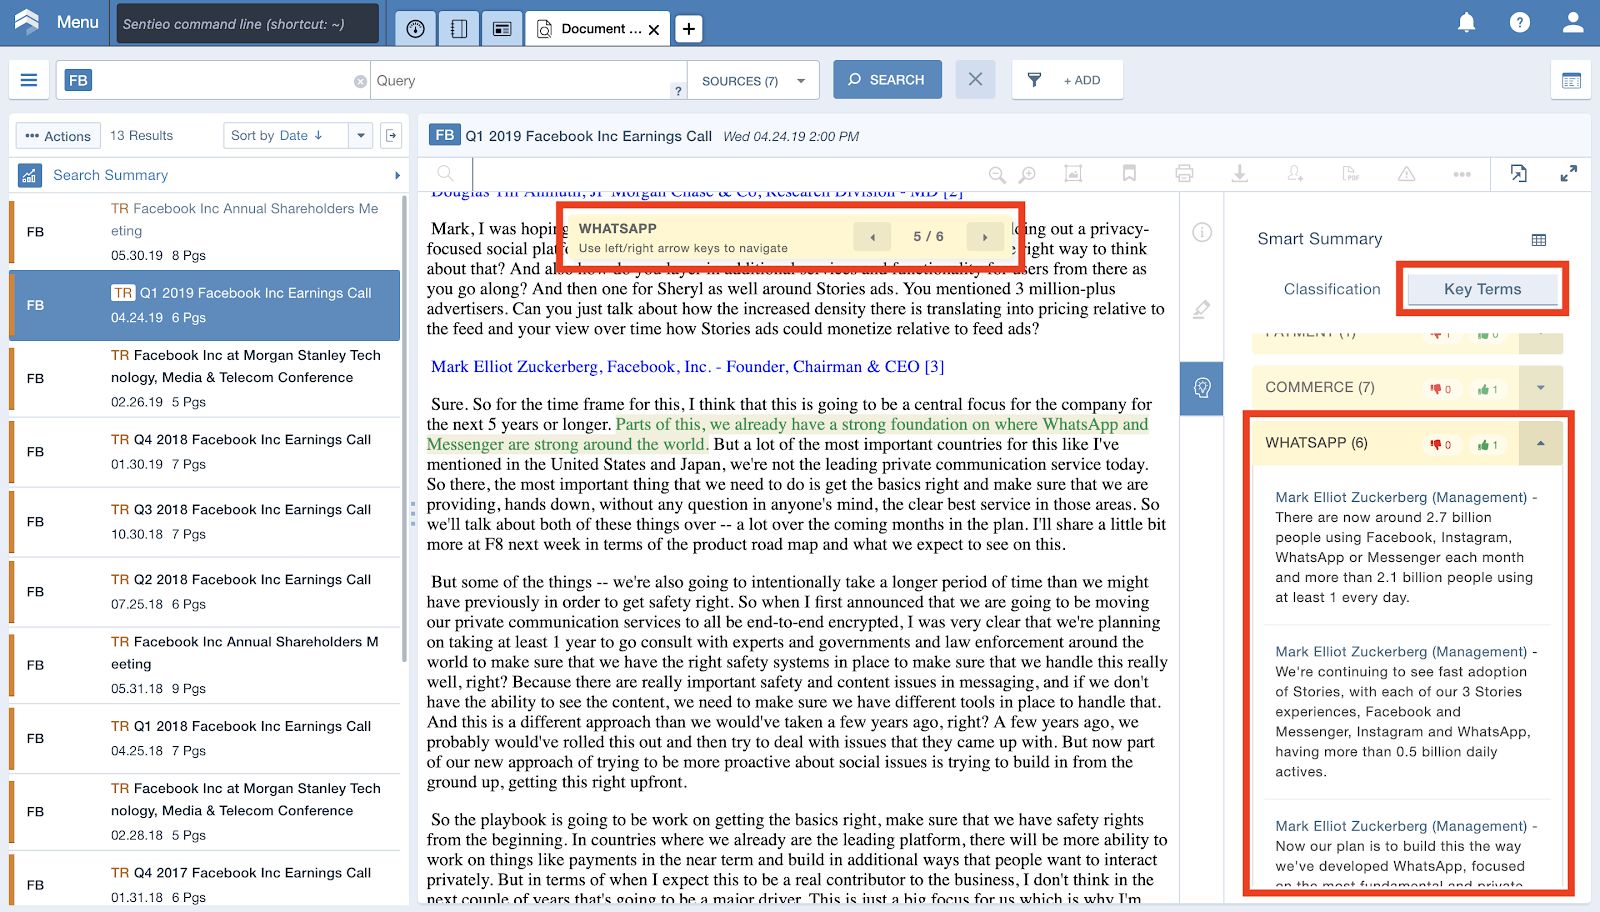
Task: Thumbs up the COMMERCE key term
Action: (1488, 389)
